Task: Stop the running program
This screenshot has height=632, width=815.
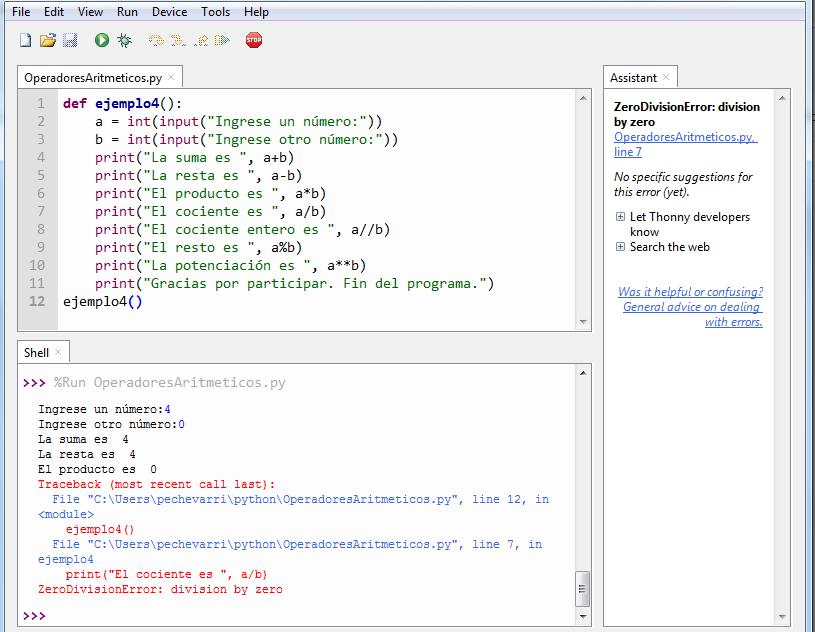Action: 252,41
